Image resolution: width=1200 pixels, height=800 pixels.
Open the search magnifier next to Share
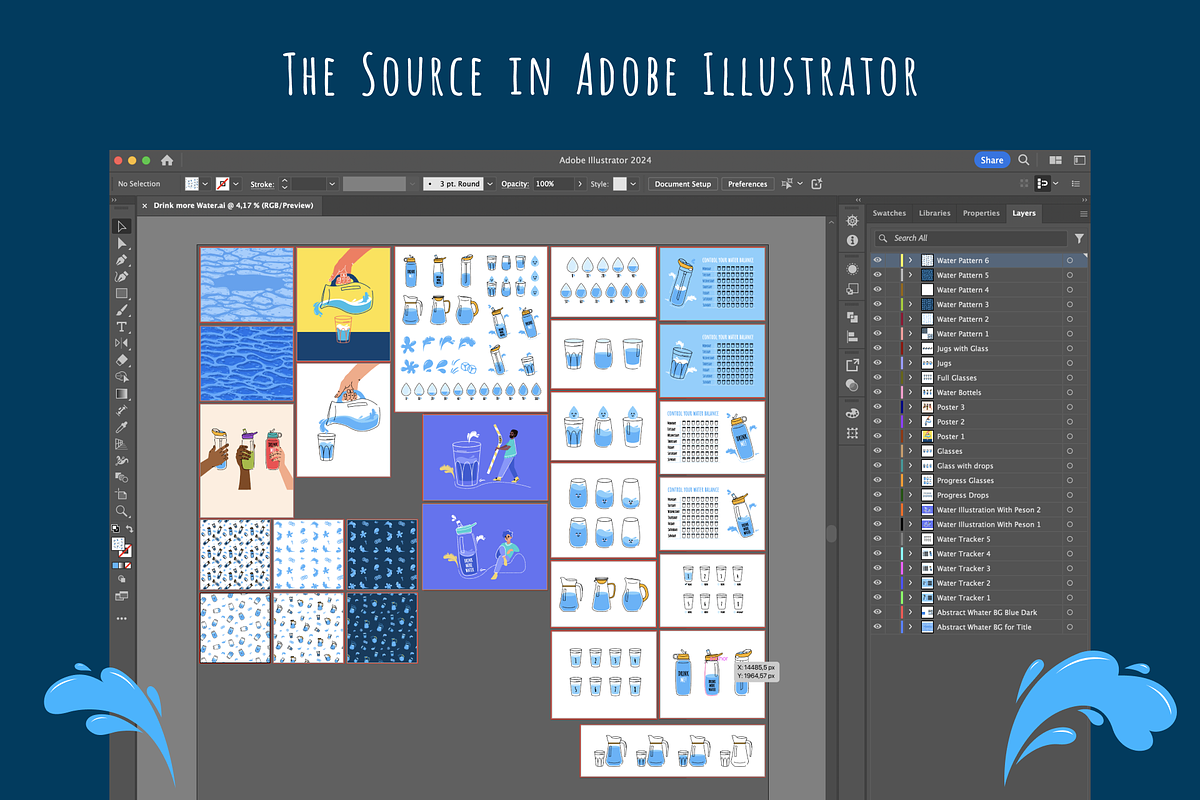(x=1024, y=160)
